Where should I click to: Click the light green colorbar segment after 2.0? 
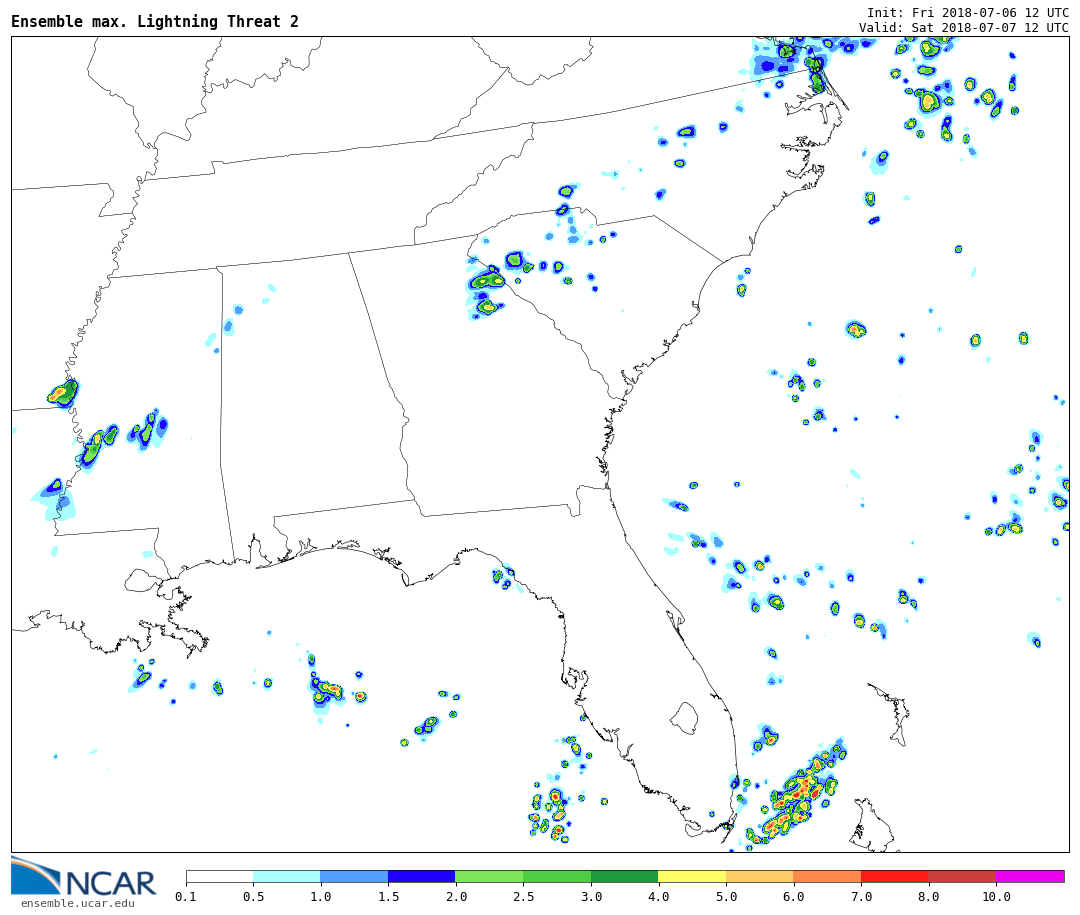point(490,876)
